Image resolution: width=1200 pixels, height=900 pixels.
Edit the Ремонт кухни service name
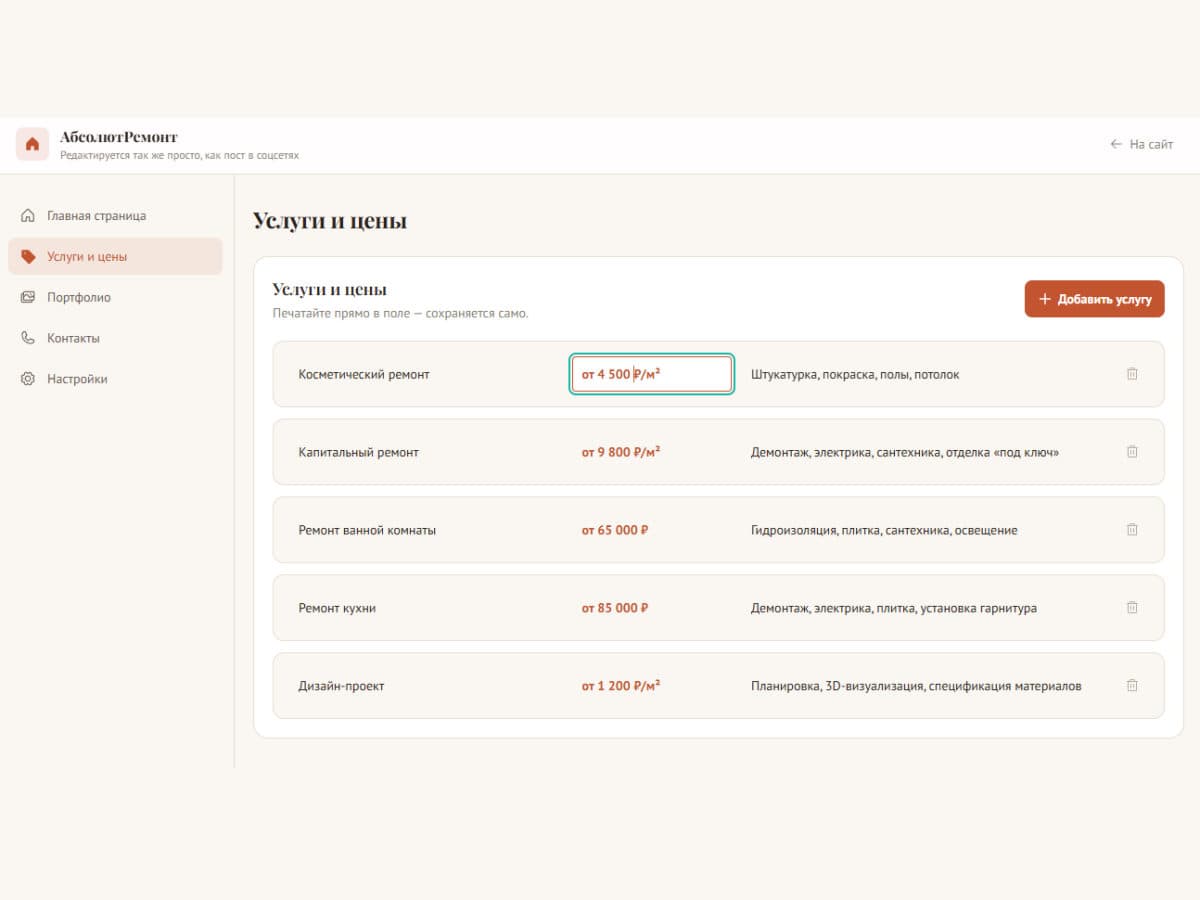pos(337,608)
